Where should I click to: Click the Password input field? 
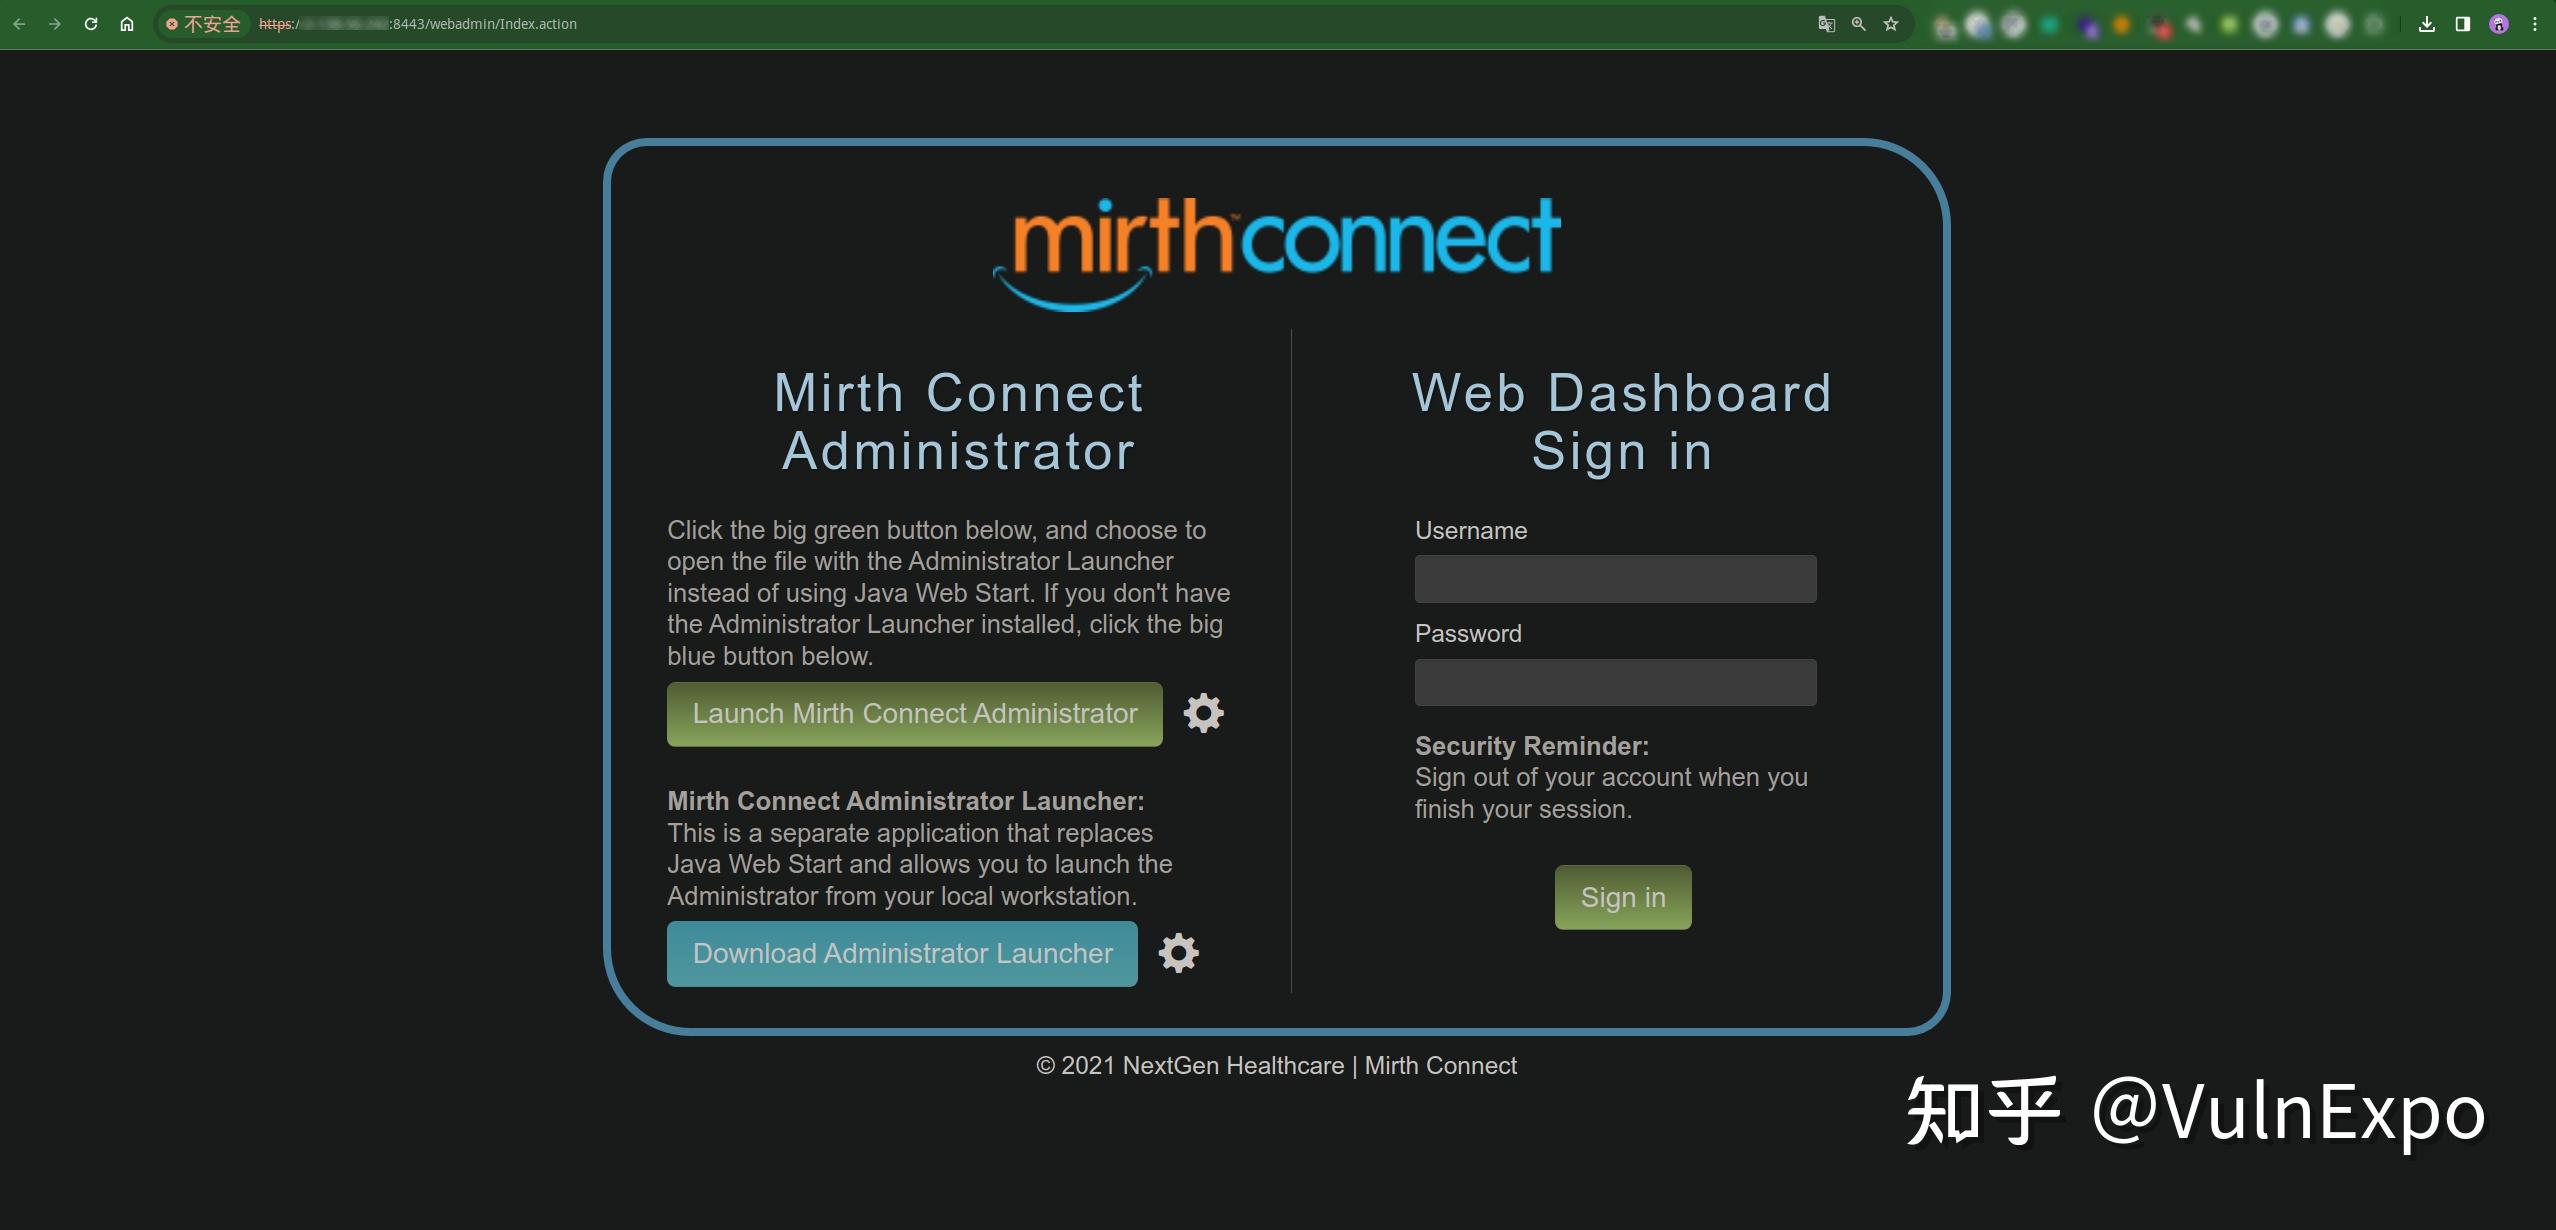[1614, 681]
